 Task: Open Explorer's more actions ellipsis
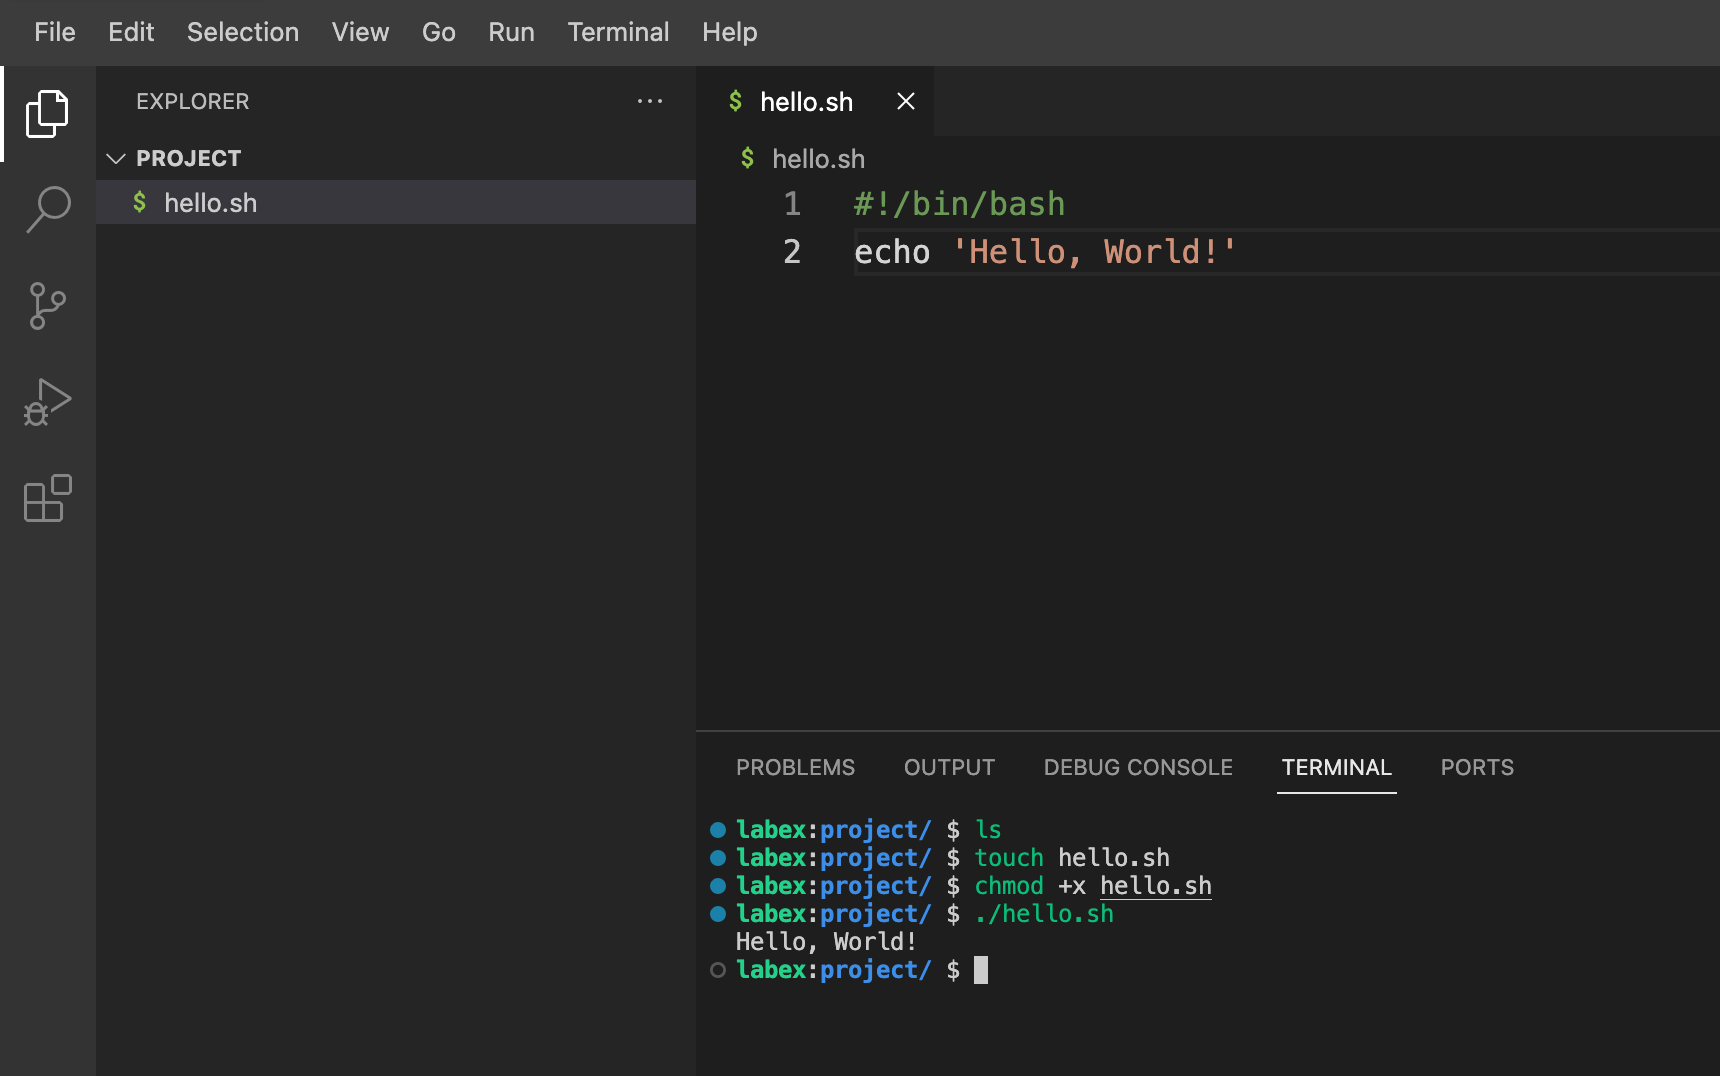[650, 101]
